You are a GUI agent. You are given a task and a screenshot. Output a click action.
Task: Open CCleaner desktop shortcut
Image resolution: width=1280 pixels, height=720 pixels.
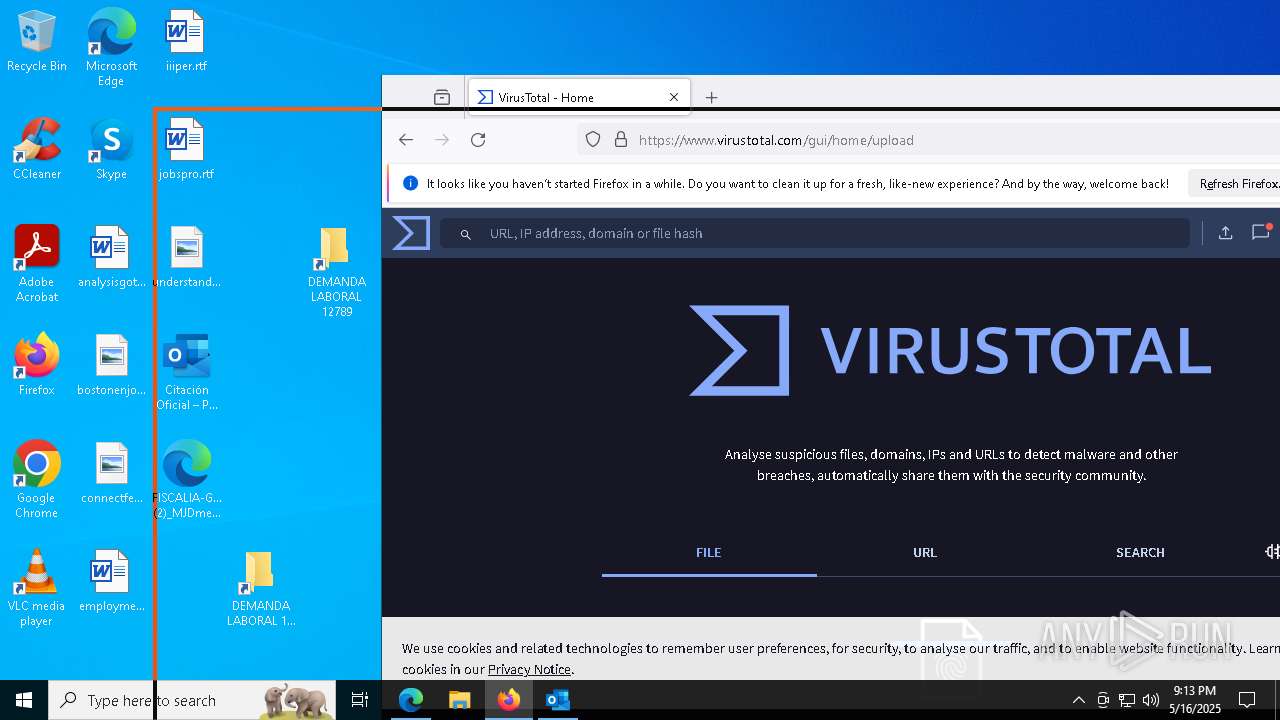pos(37,150)
